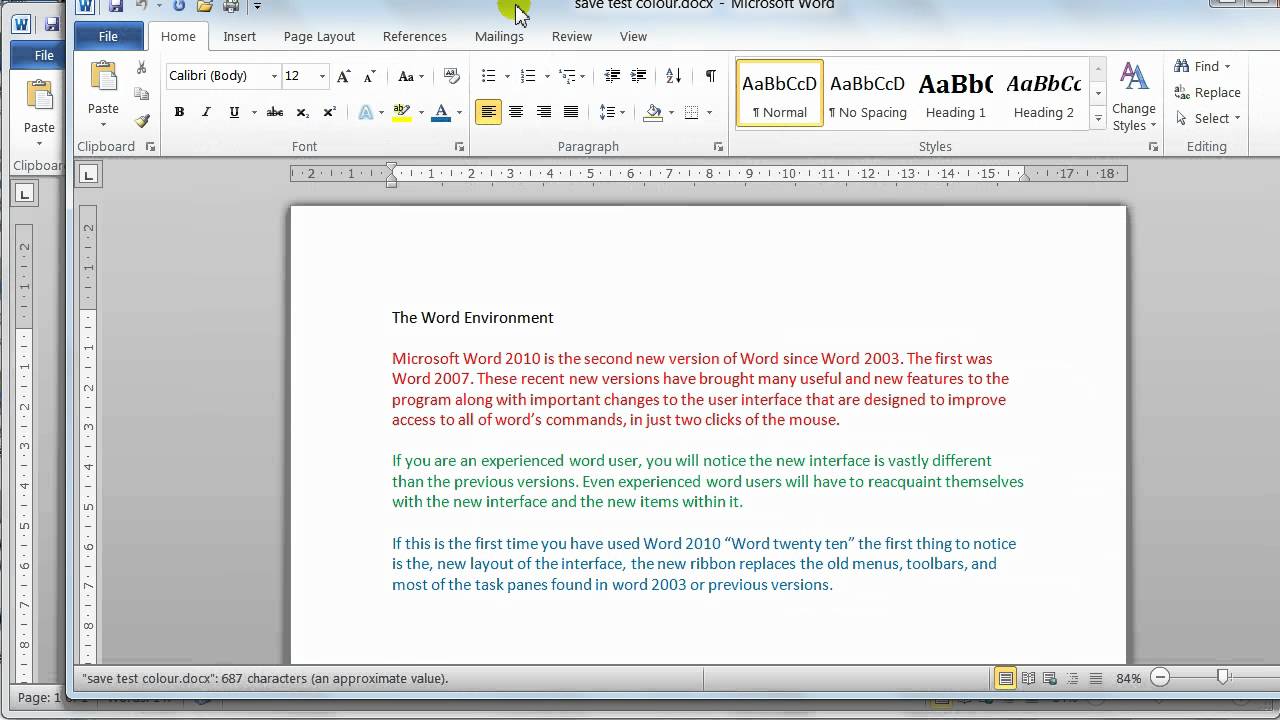Activate the Format Painter brush
1280x720 pixels.
point(142,121)
